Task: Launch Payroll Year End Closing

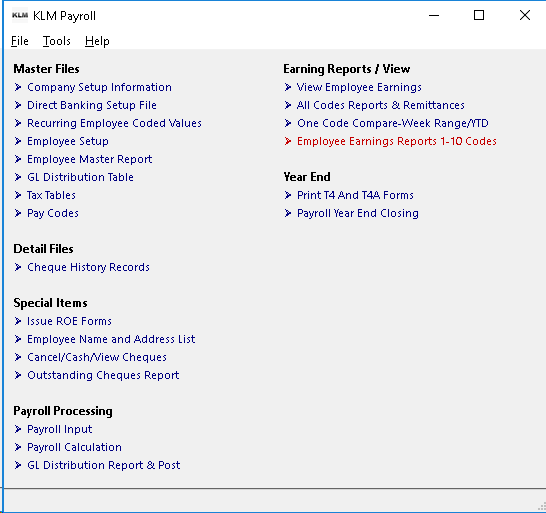Action: [358, 213]
